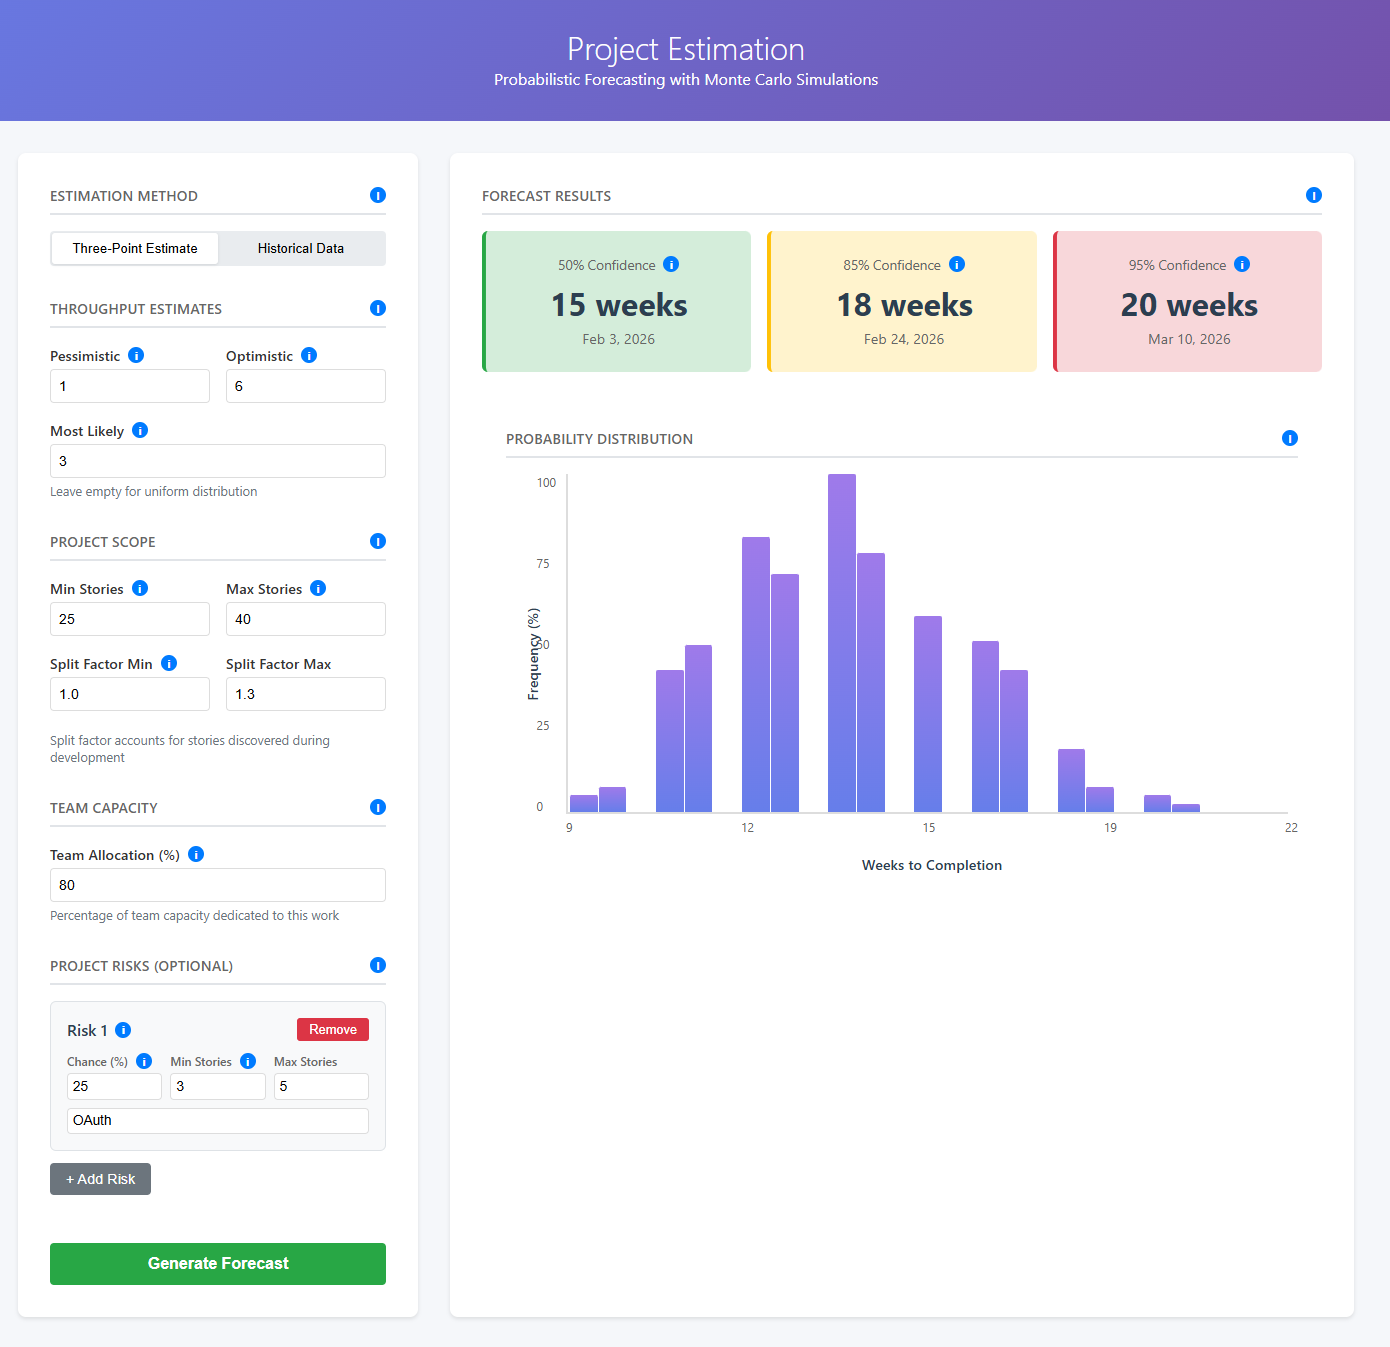Screen dimensions: 1390x1347
Task: Focus Risk 1 Min Stories field
Action: [218, 1086]
